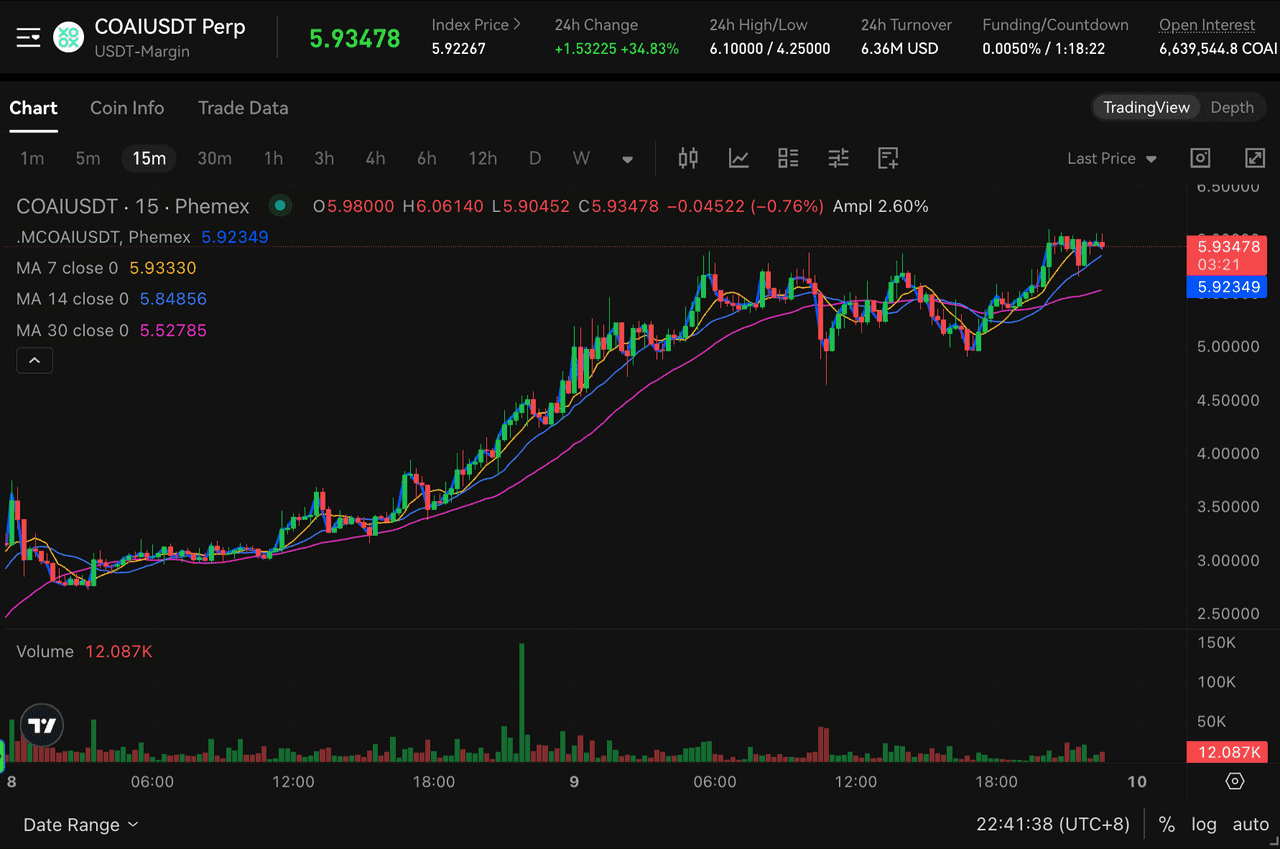Enter fullscreen using the expand icon

pos(1255,158)
